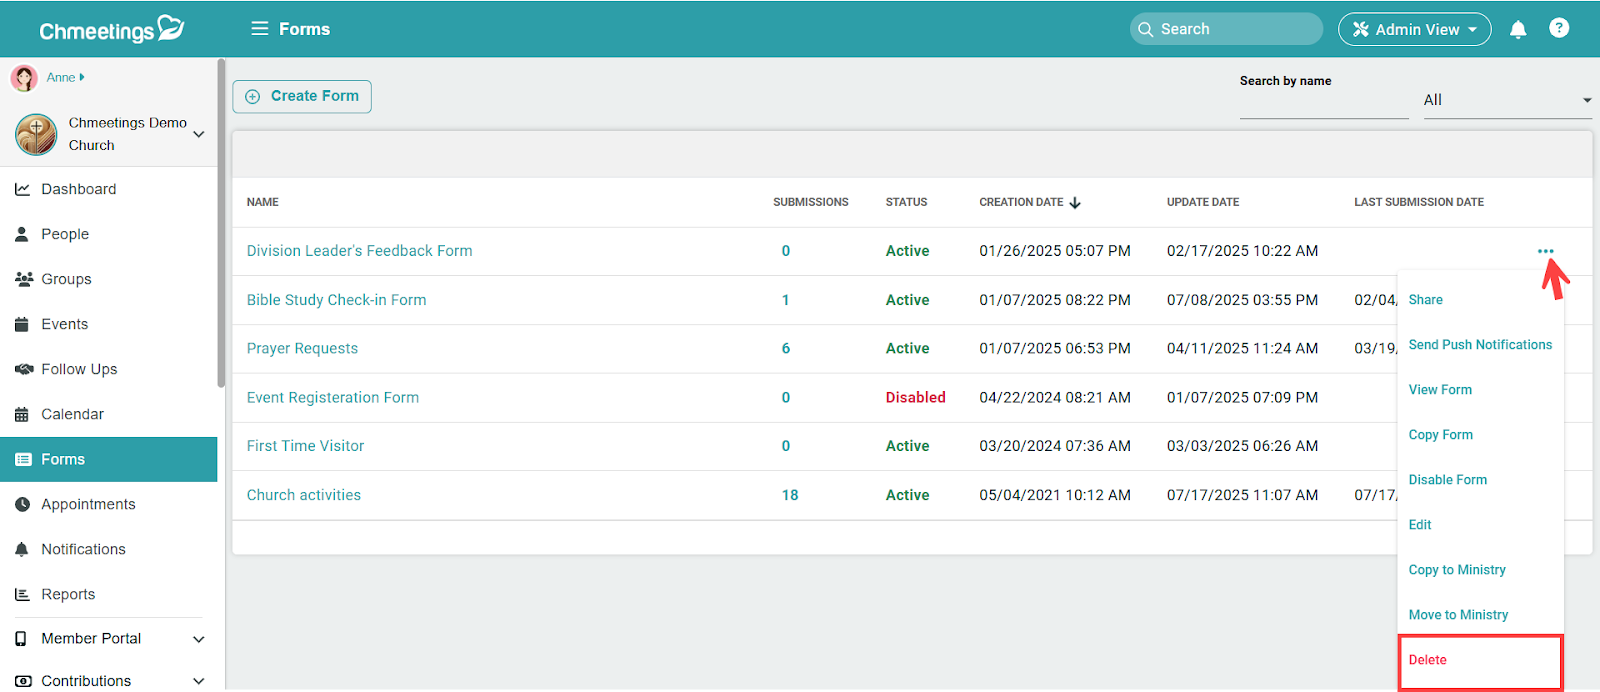Click the Forms list icon
The width and height of the screenshot is (1600, 692).
point(23,459)
